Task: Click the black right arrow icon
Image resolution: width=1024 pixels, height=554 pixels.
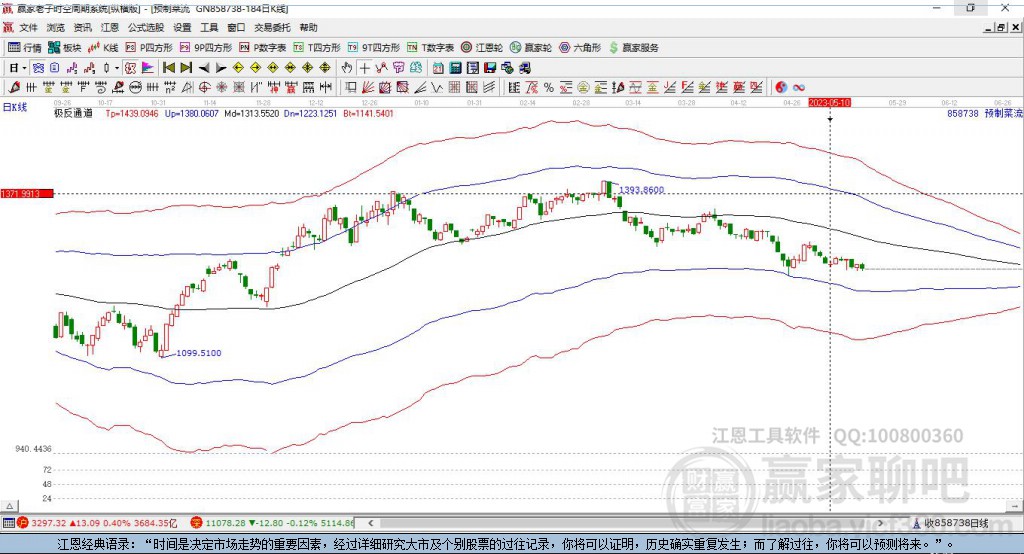Action: pos(221,68)
